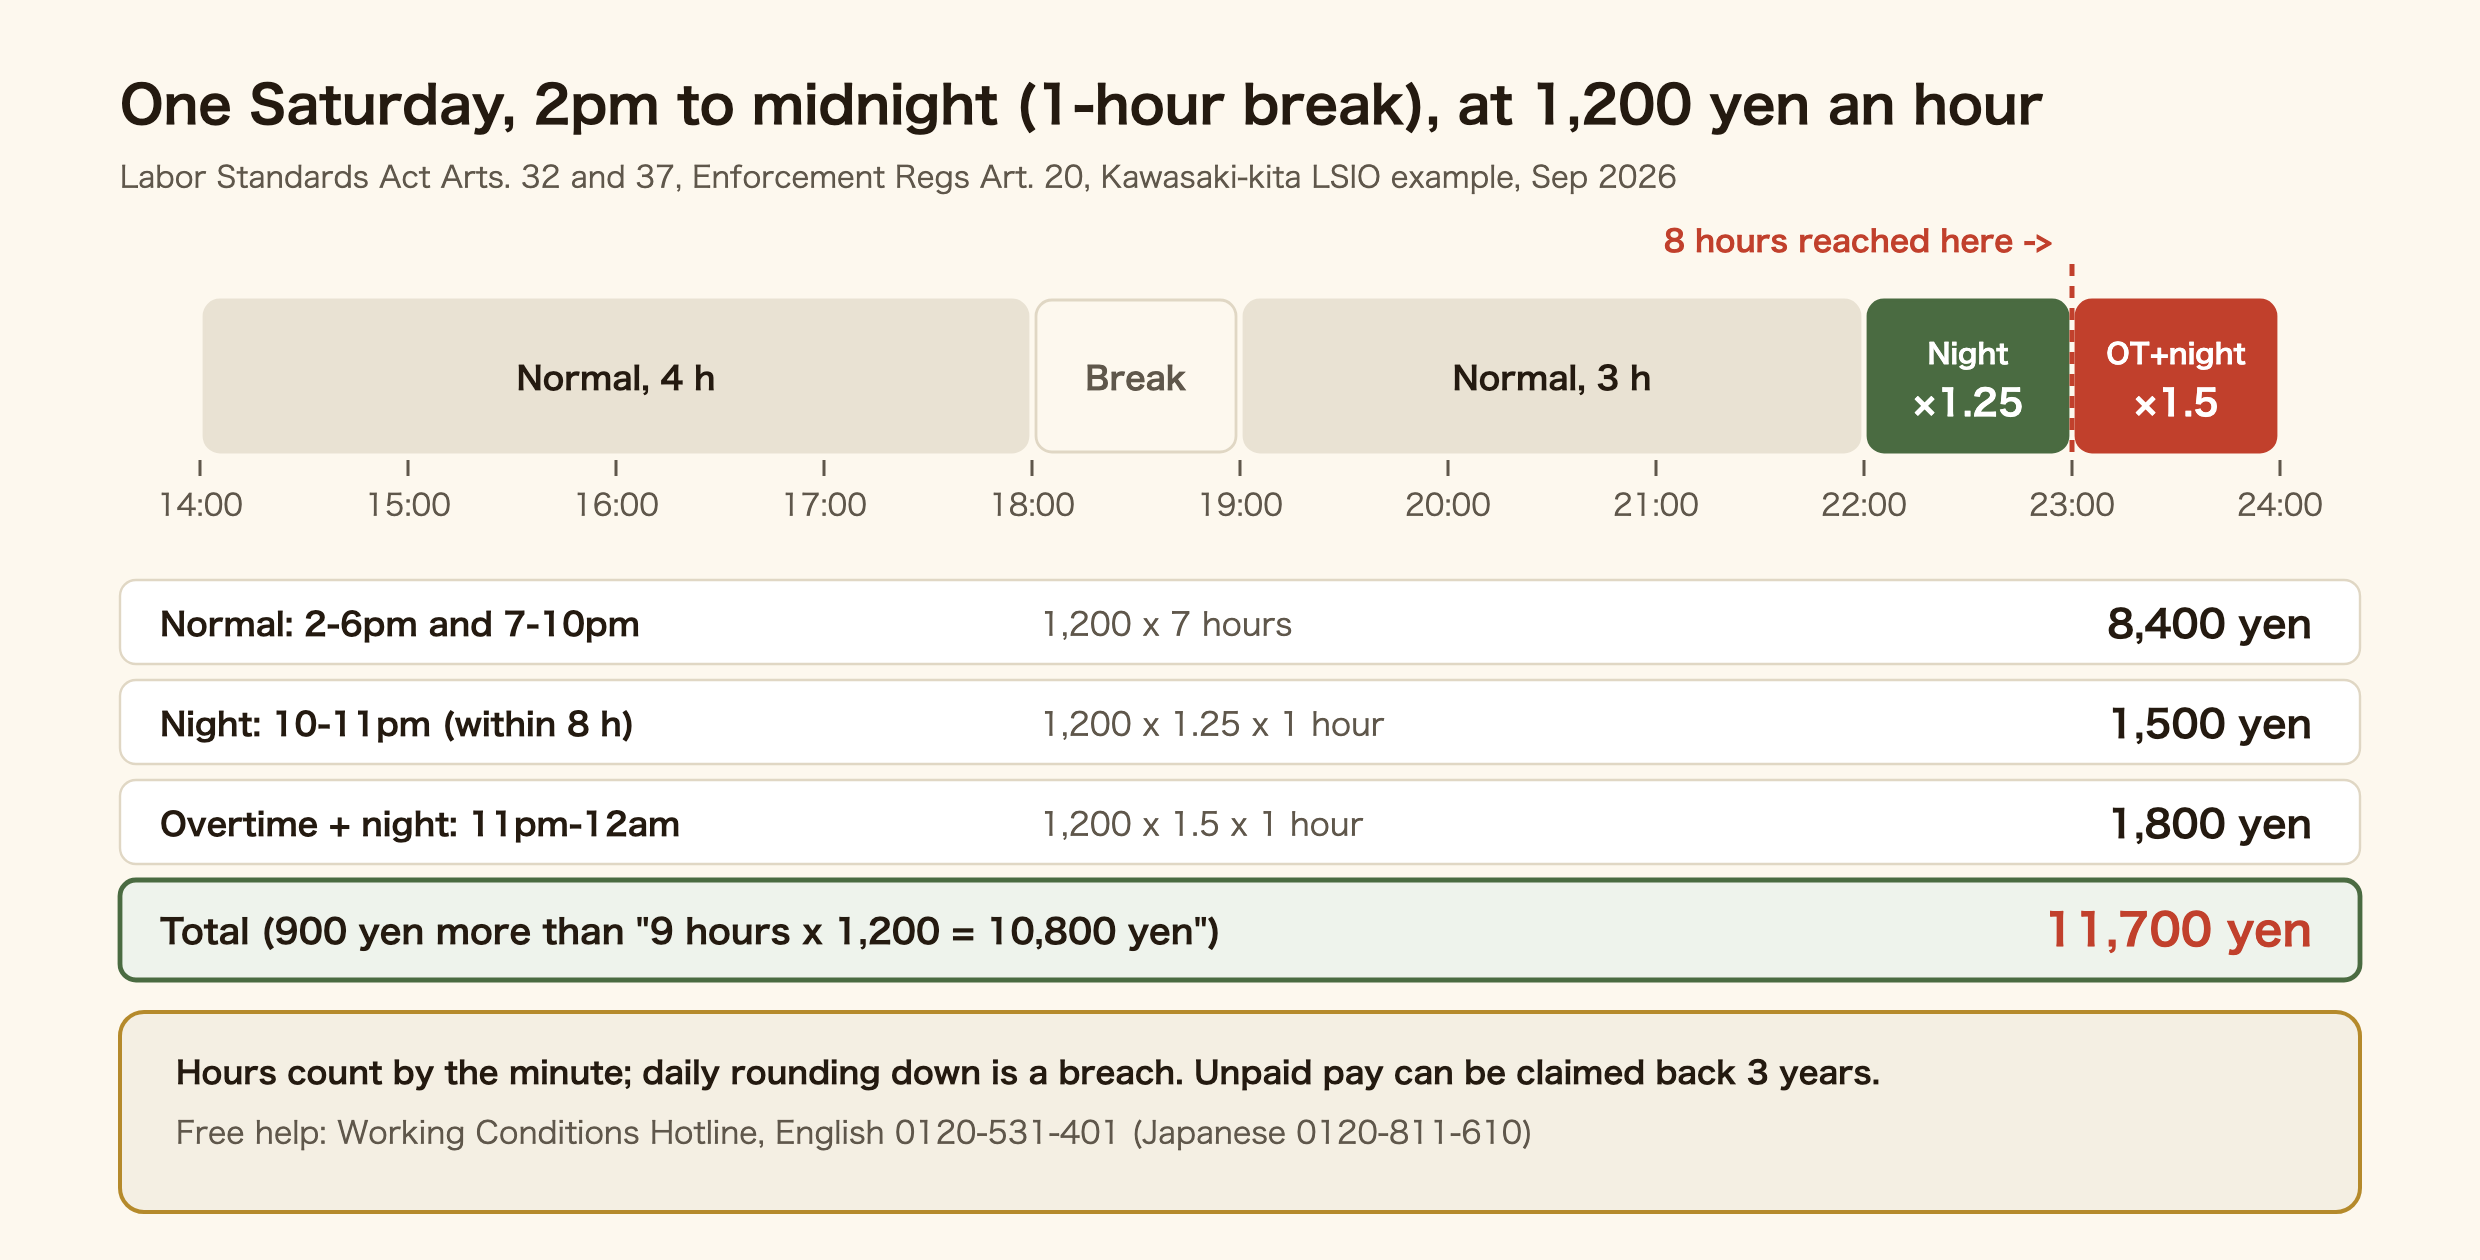Click the 17:00 timeline label

(x=824, y=504)
